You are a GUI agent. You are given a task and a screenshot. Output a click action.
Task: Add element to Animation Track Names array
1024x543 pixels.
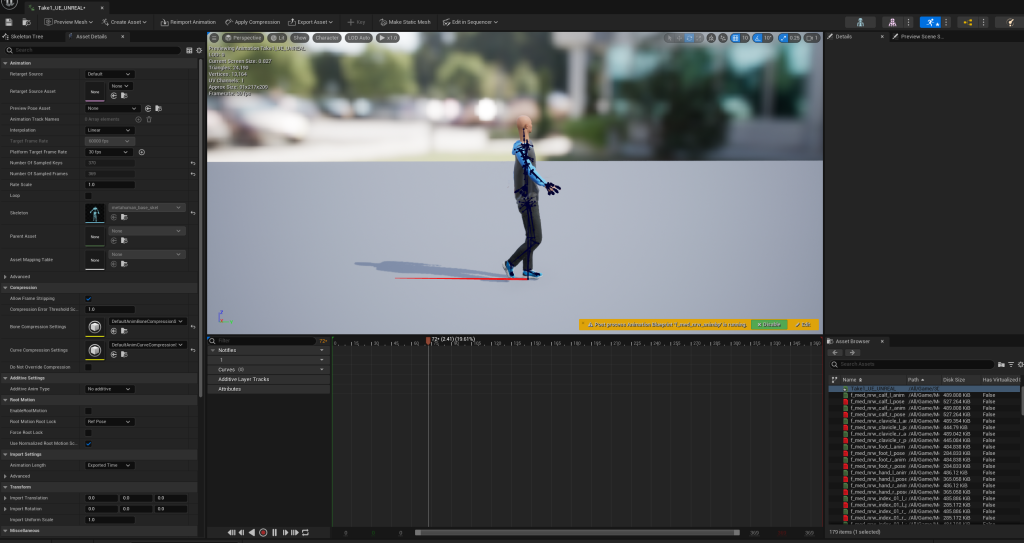(138, 120)
